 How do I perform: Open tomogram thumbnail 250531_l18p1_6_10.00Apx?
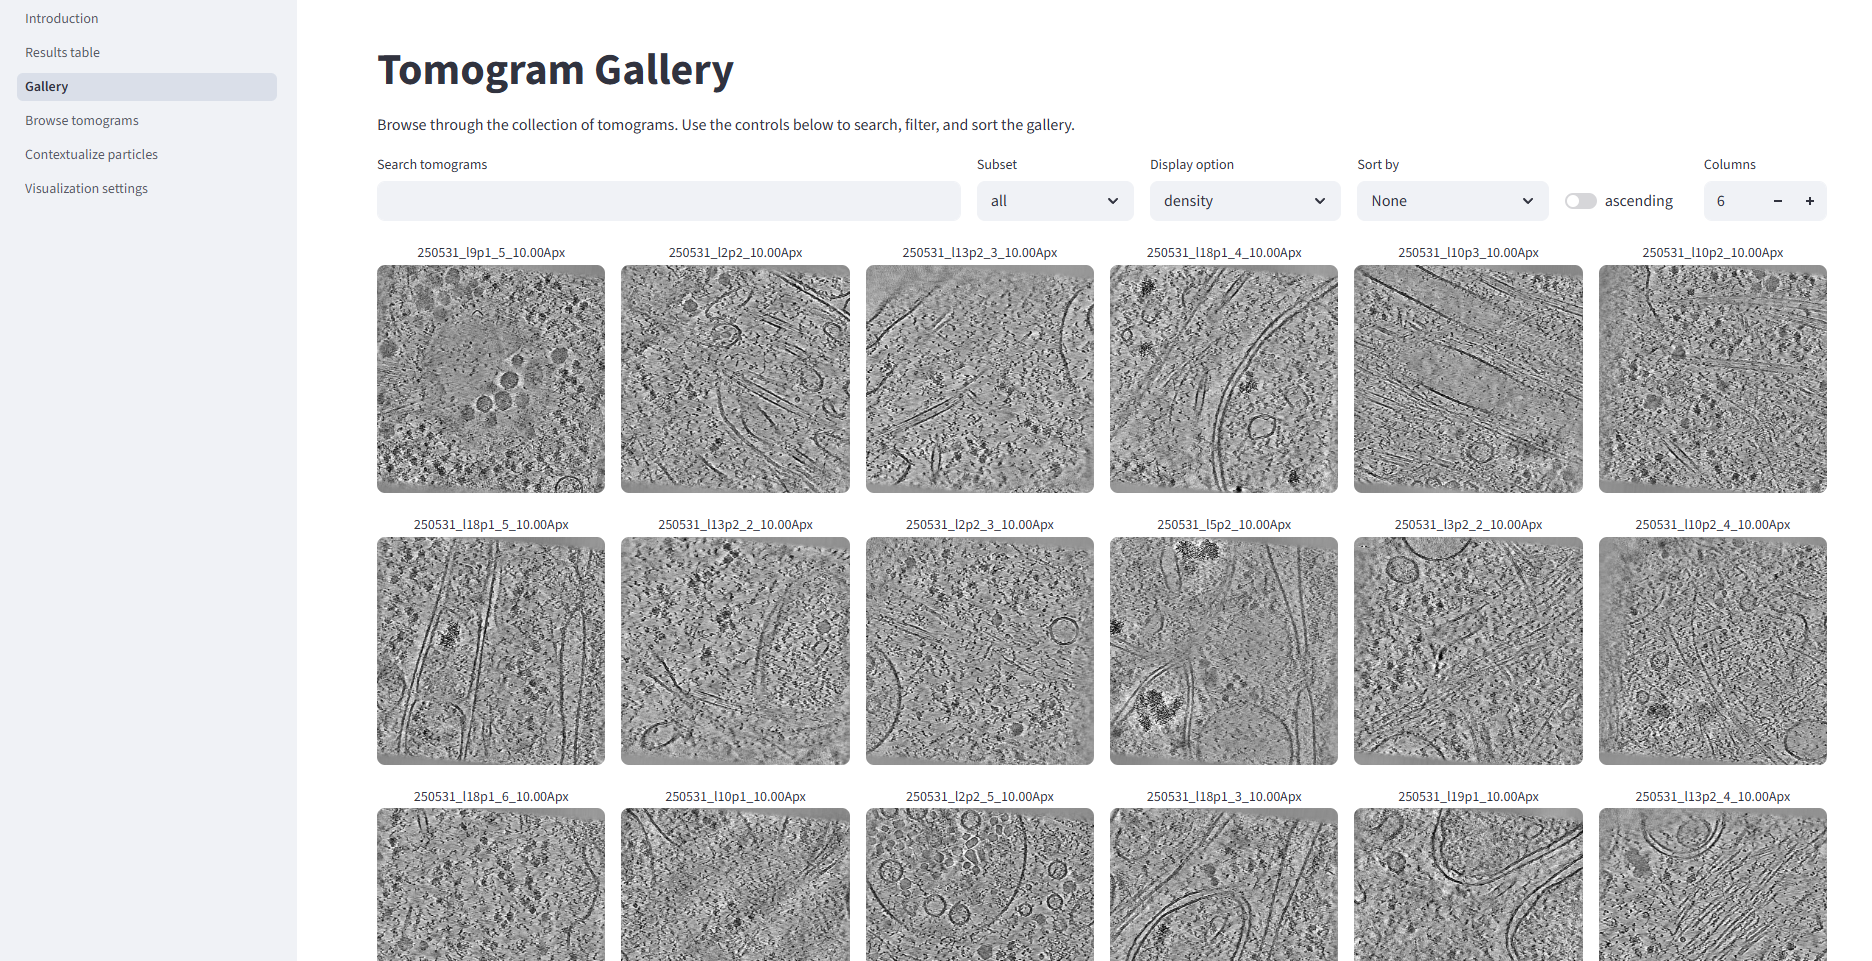(x=491, y=885)
